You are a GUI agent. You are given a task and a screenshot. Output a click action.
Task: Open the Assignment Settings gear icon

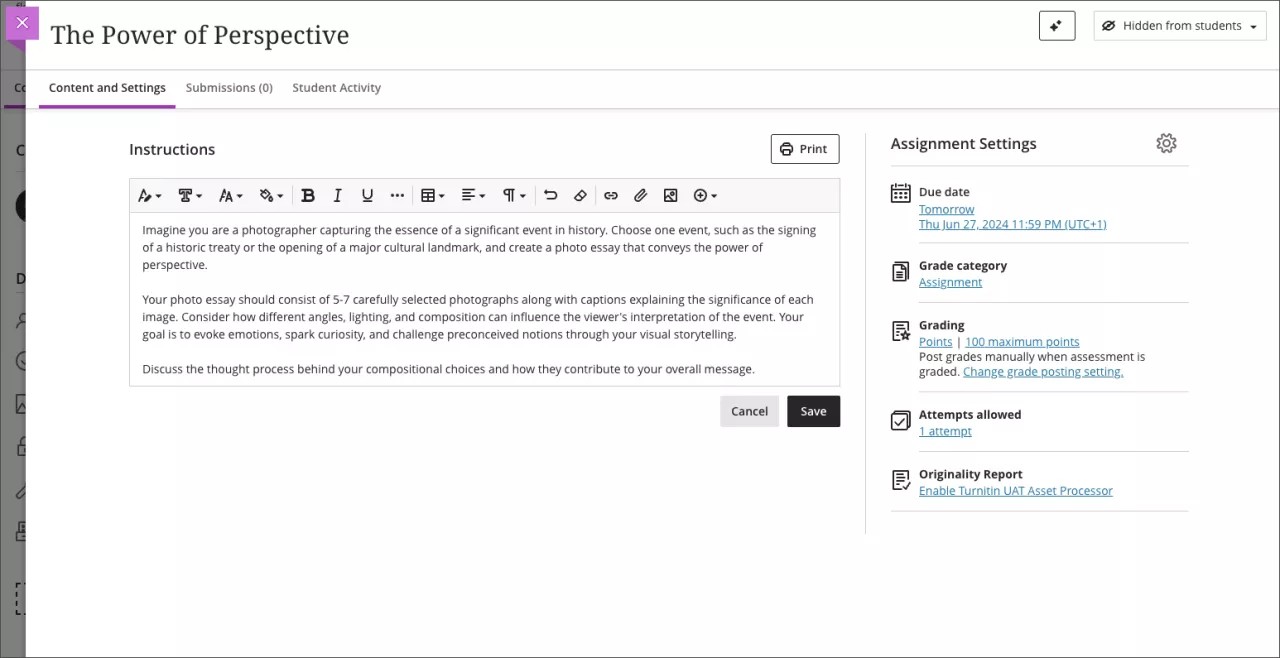click(1166, 143)
